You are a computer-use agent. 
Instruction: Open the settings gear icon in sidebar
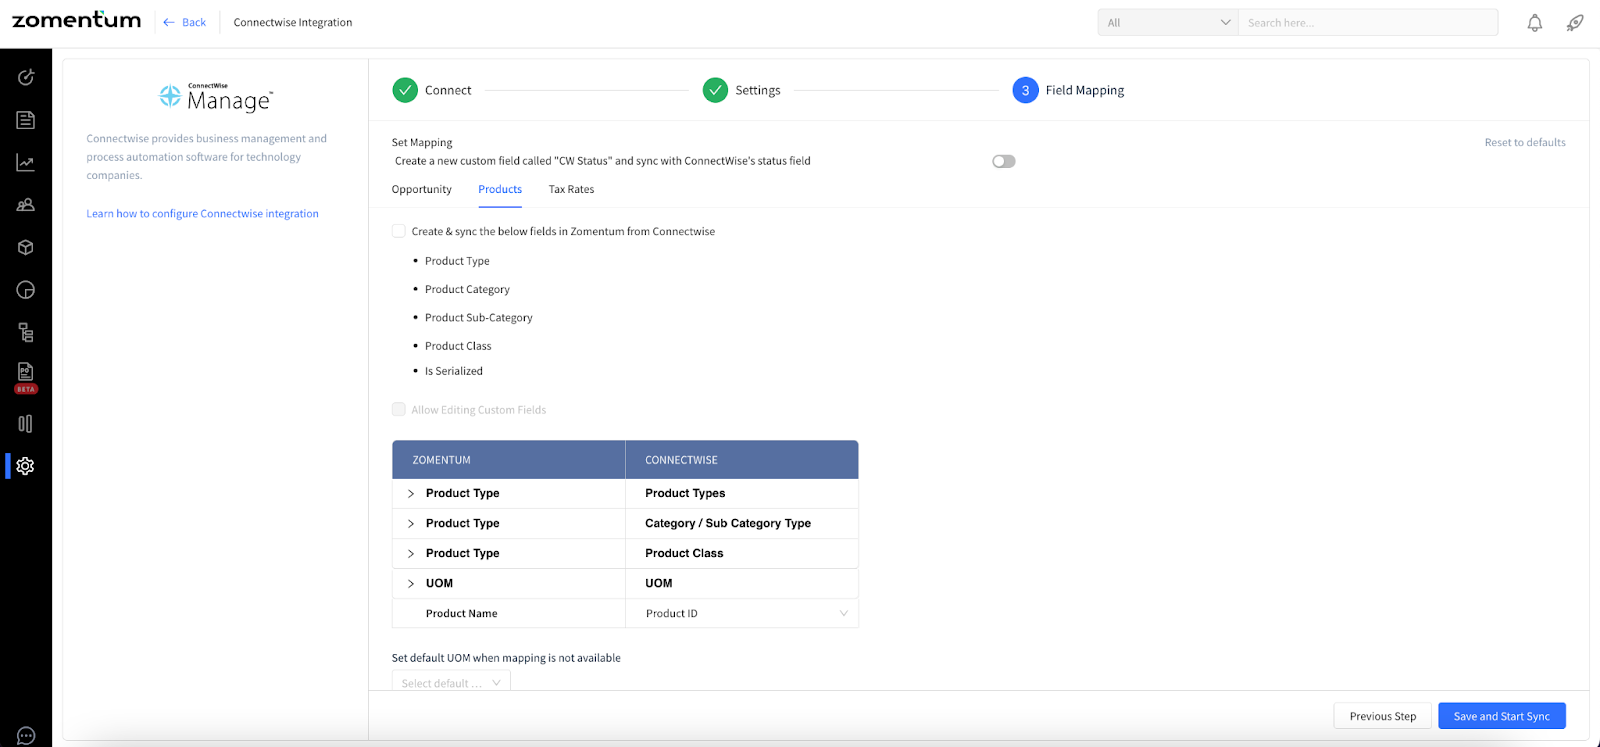(26, 466)
